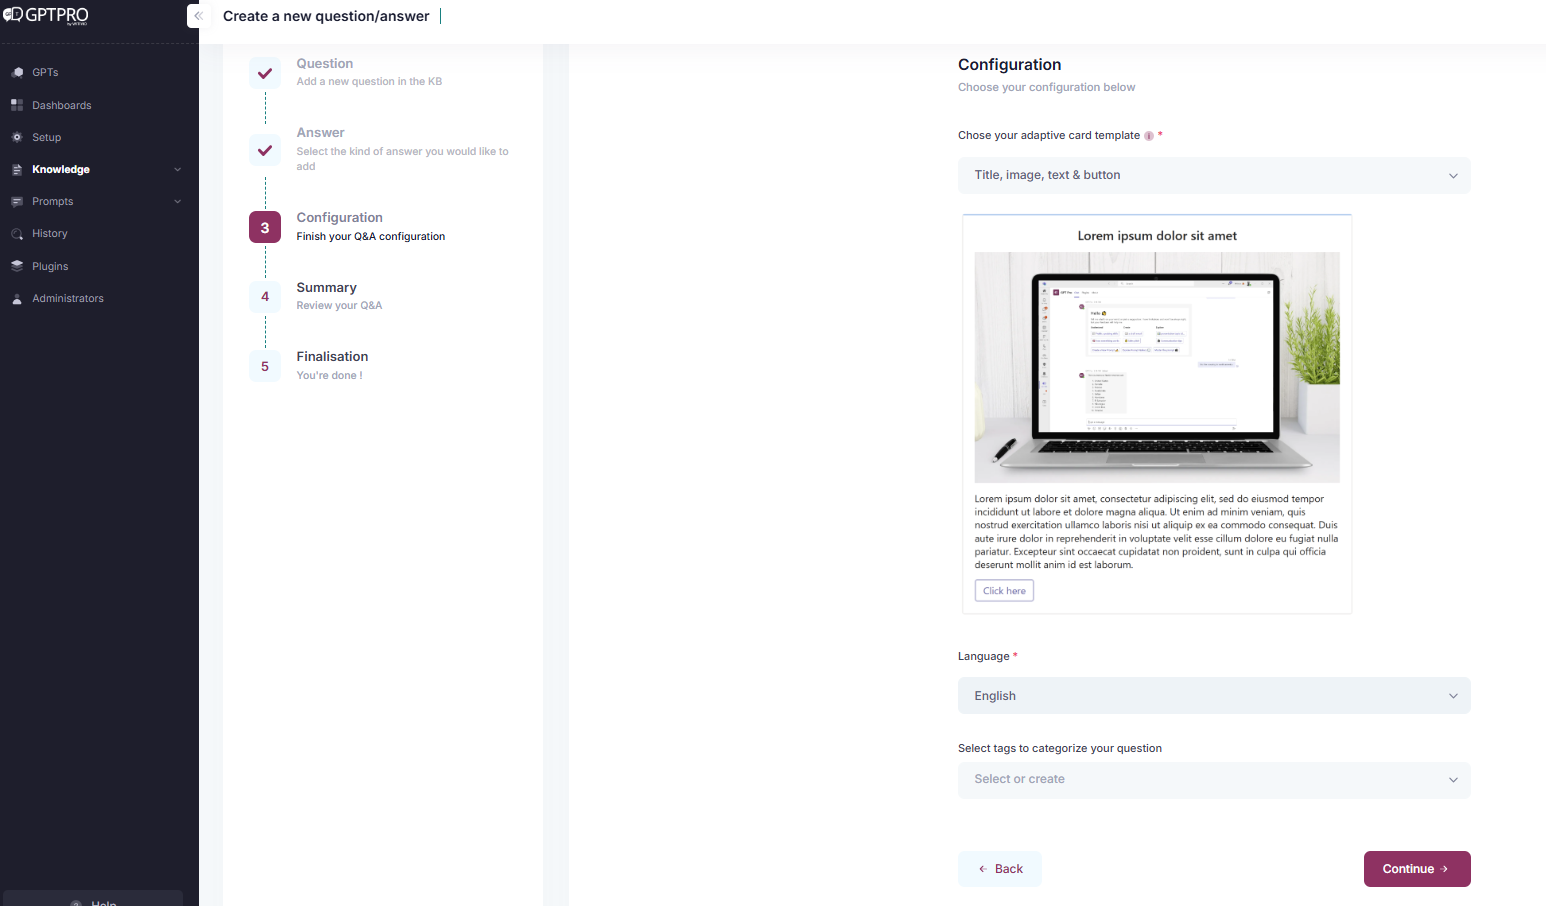Image resolution: width=1546 pixels, height=906 pixels.
Task: Open Administrators via the person icon
Action: click(x=16, y=298)
